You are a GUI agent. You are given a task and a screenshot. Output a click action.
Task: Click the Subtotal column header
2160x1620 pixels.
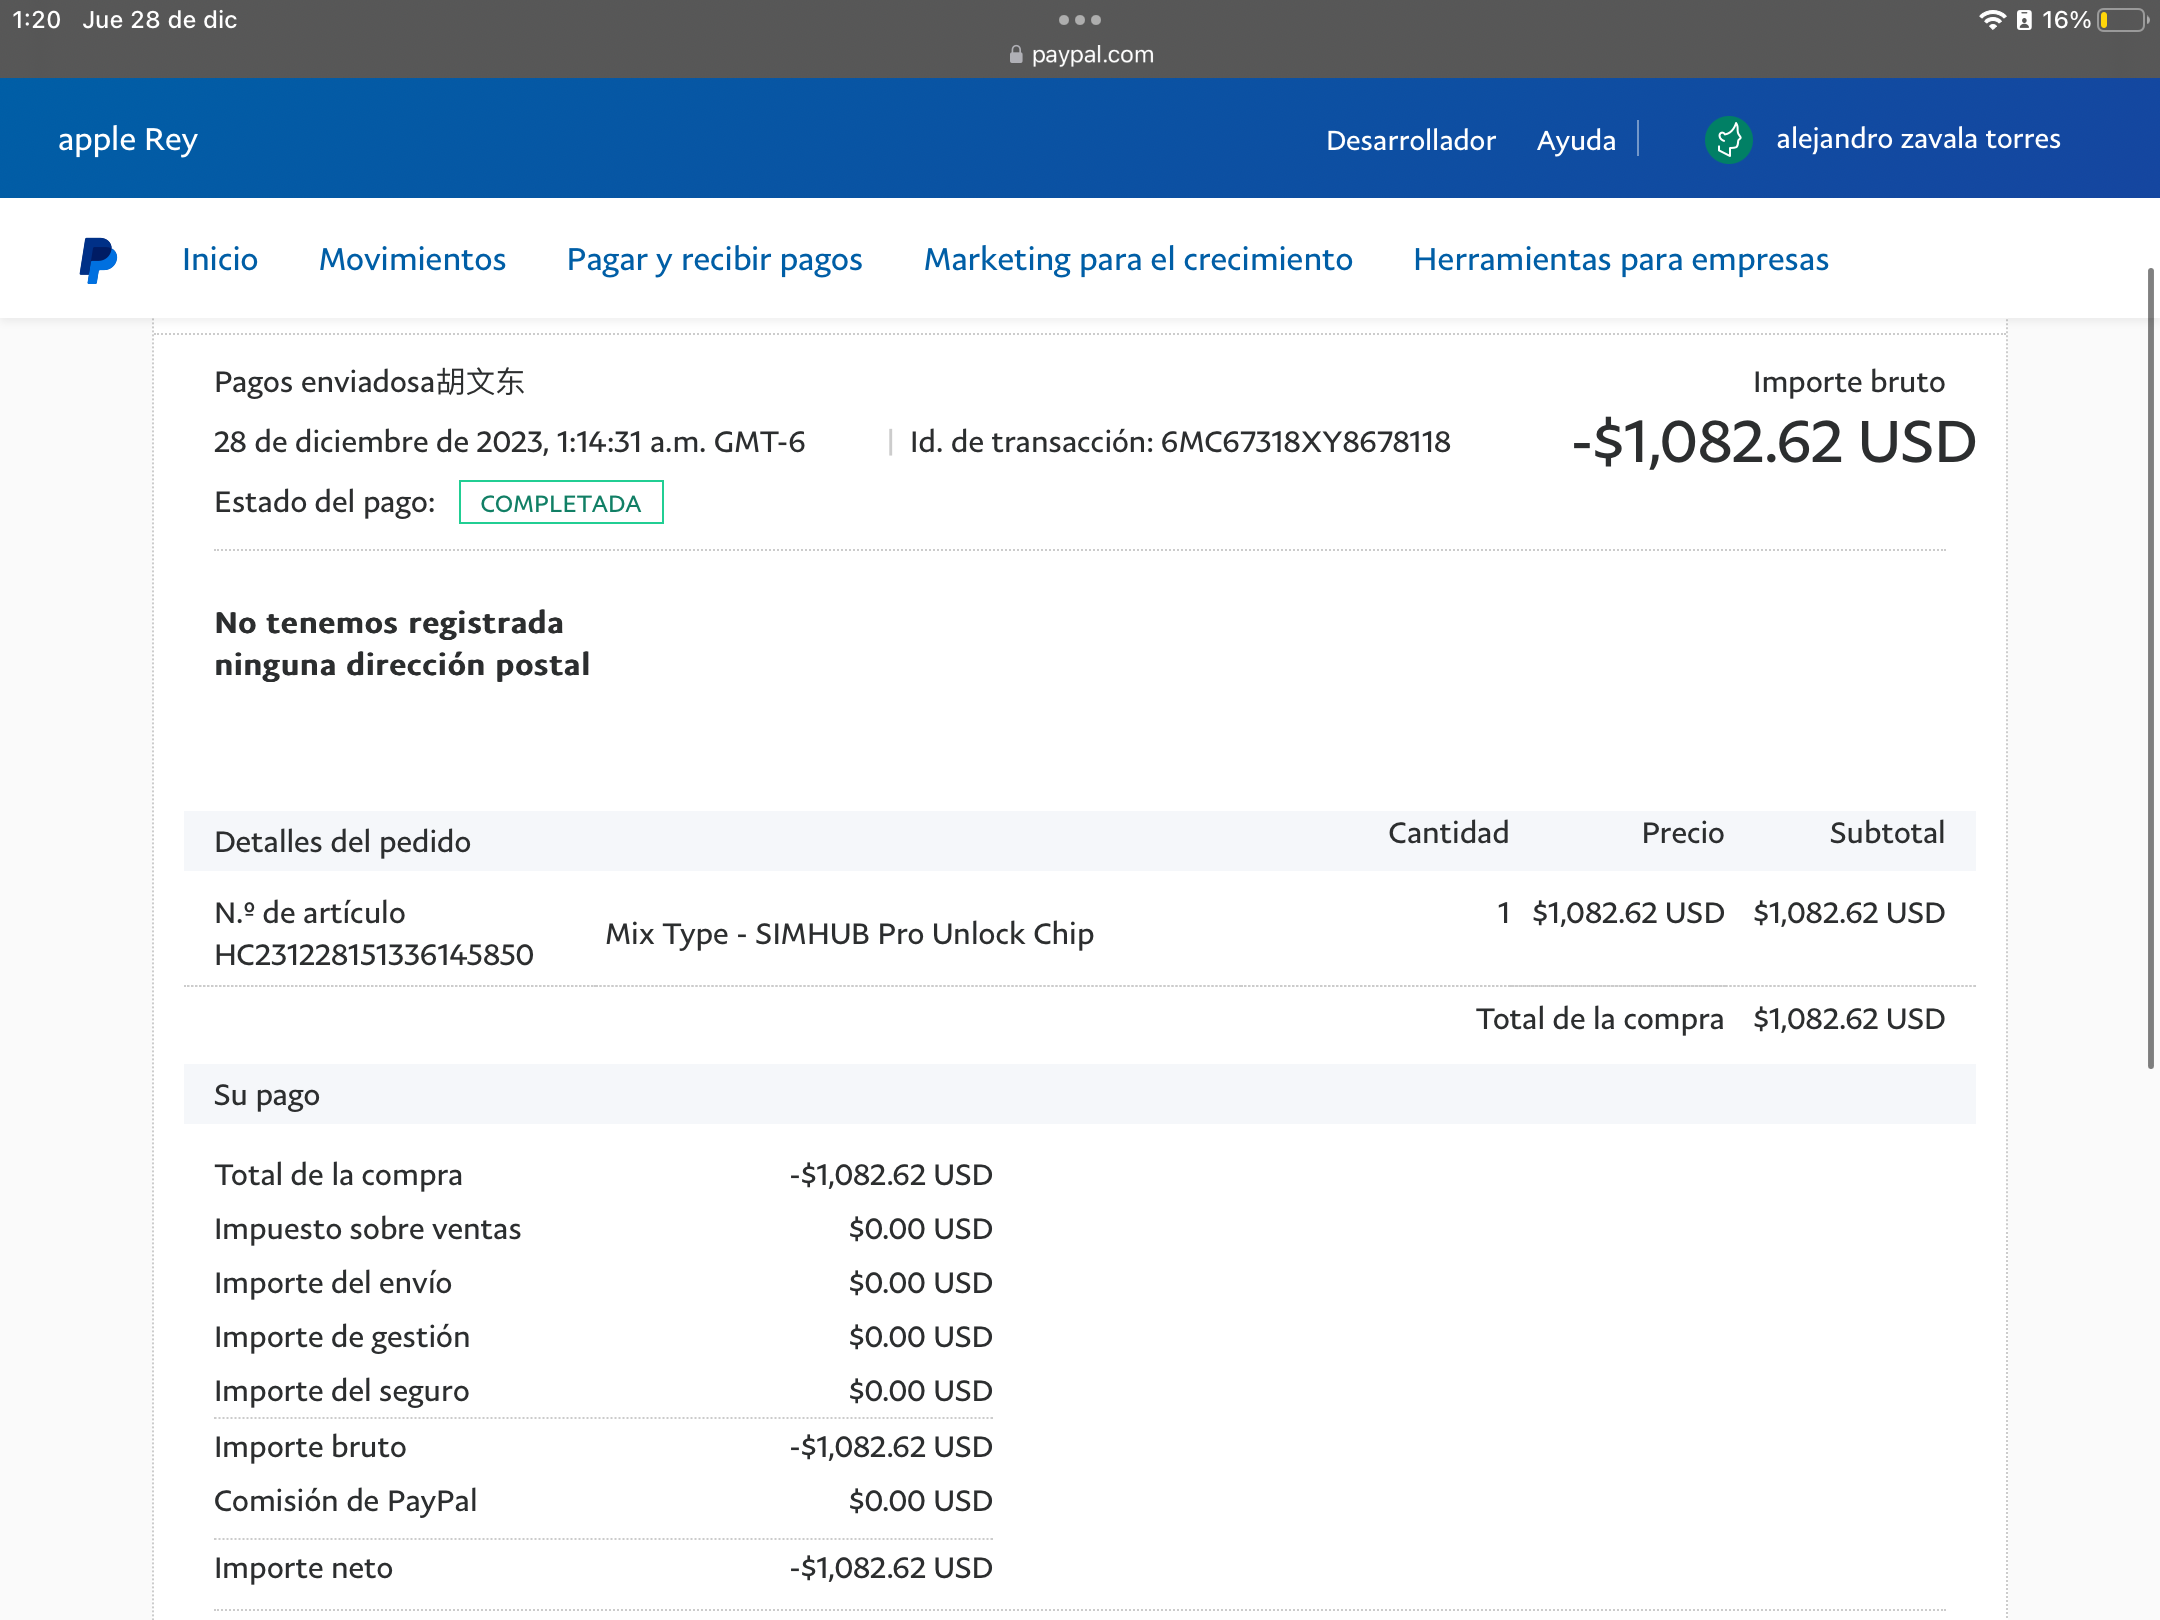click(1887, 833)
